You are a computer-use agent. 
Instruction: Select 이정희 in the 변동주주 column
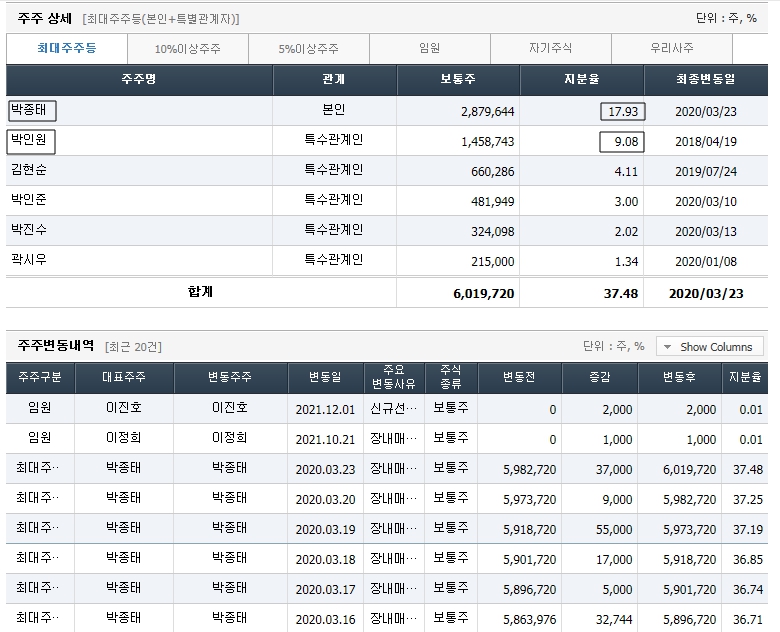point(229,438)
